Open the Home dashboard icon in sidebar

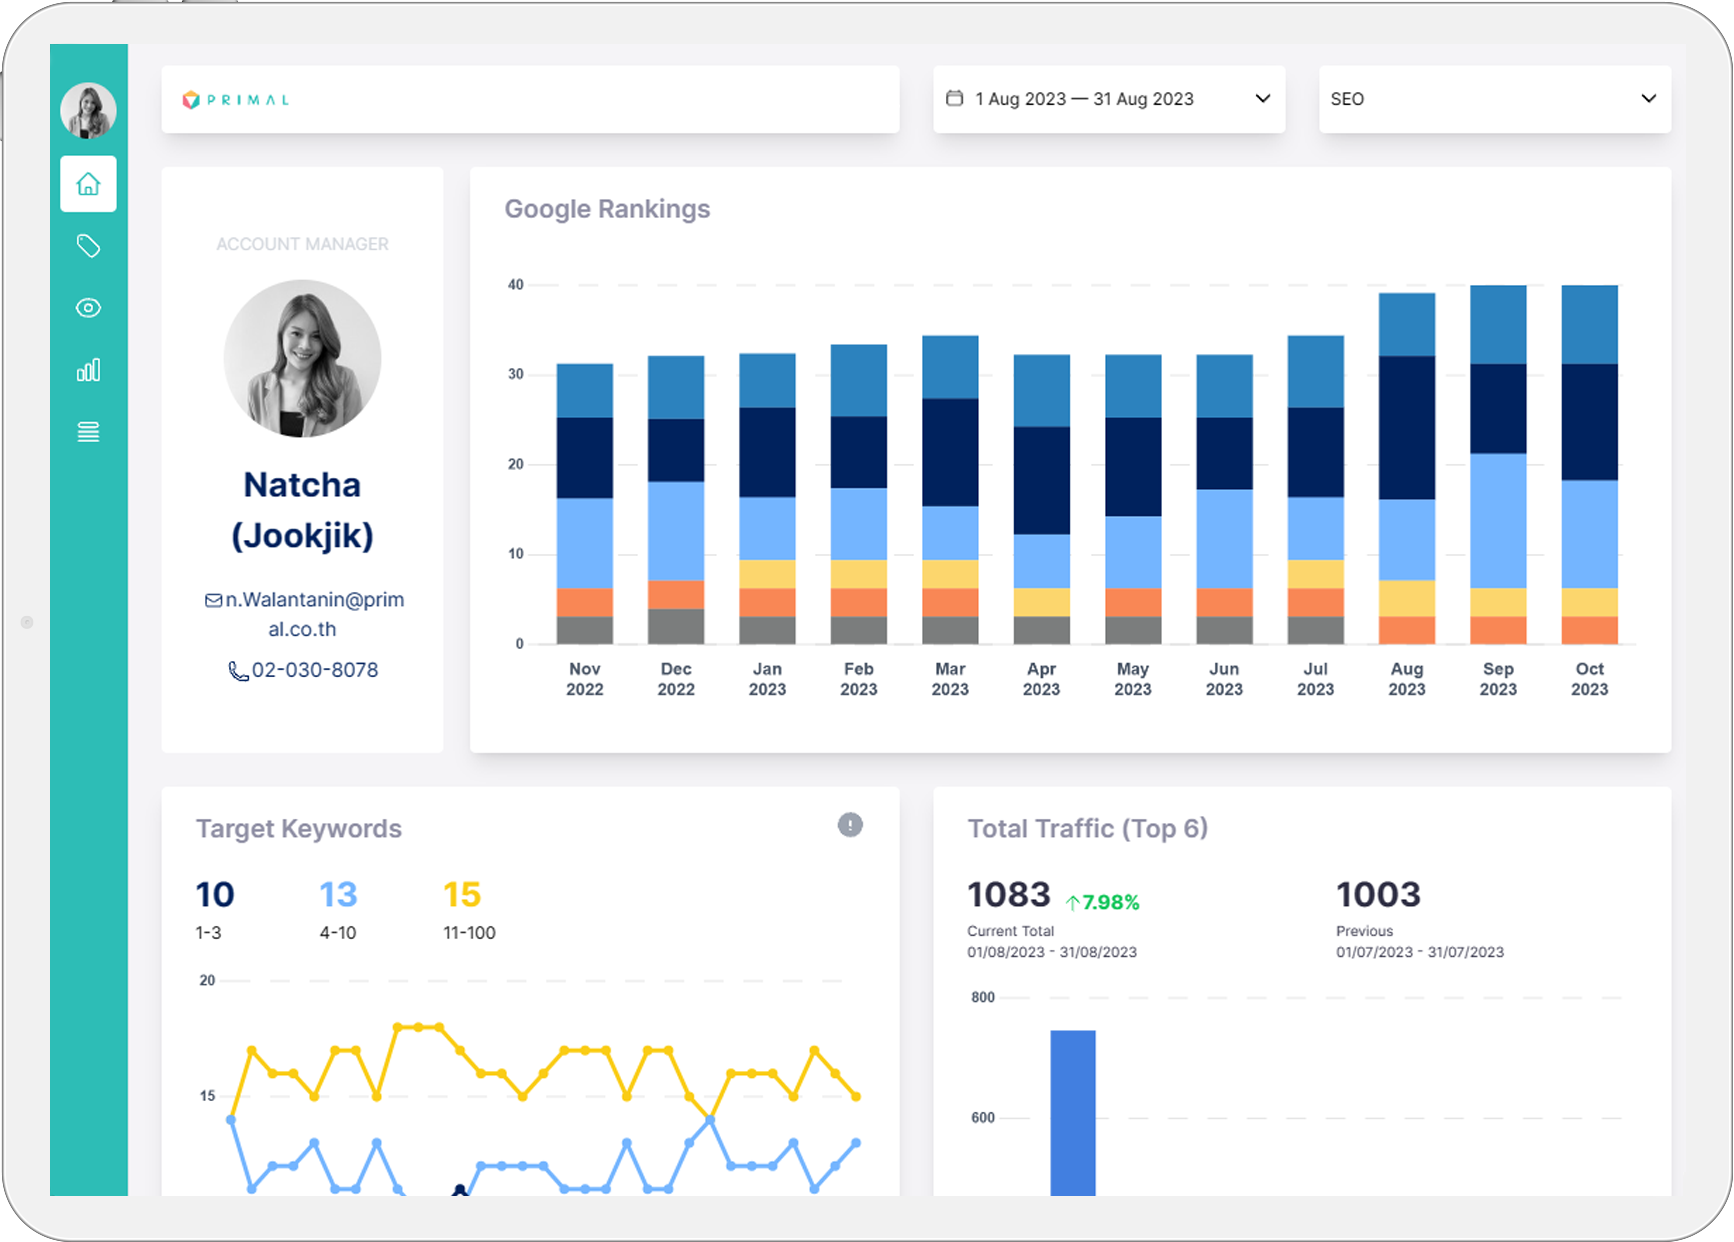88,184
